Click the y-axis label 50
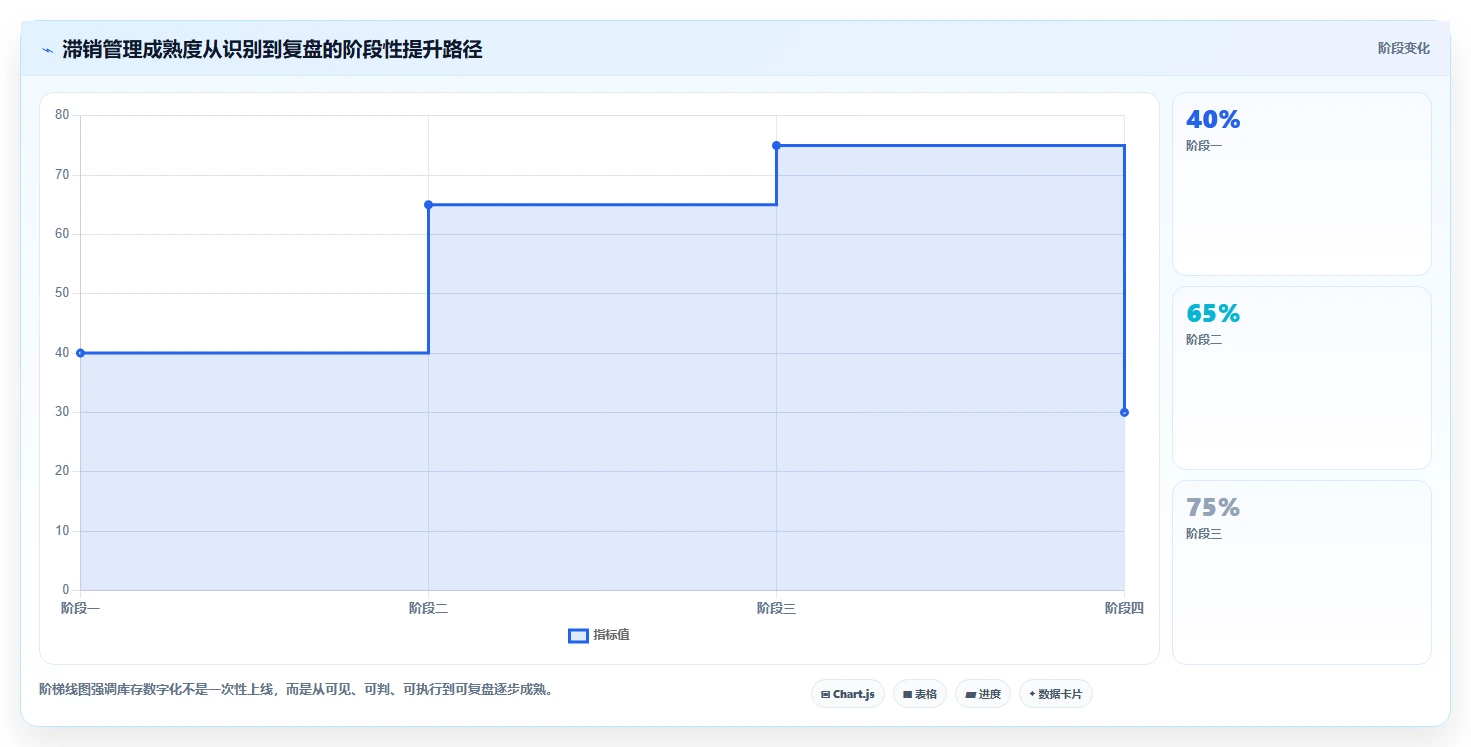Screen dimensions: 1471x747 (62, 293)
